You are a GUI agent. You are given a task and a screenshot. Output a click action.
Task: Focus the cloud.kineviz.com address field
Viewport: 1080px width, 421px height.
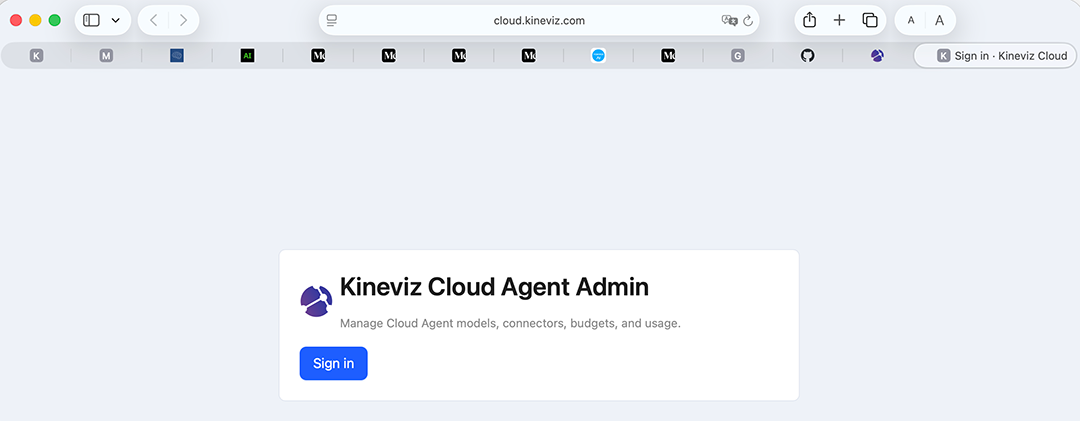tap(539, 21)
